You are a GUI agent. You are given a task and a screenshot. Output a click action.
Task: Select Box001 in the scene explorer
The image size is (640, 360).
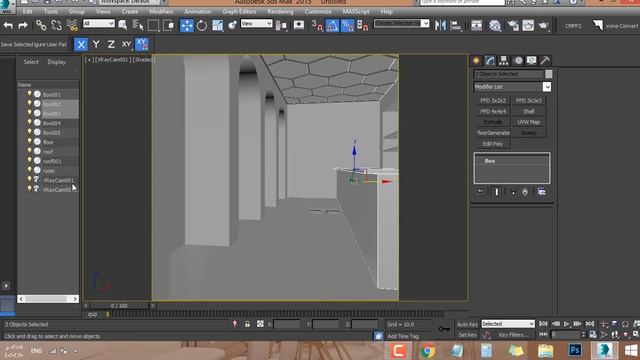(51, 95)
